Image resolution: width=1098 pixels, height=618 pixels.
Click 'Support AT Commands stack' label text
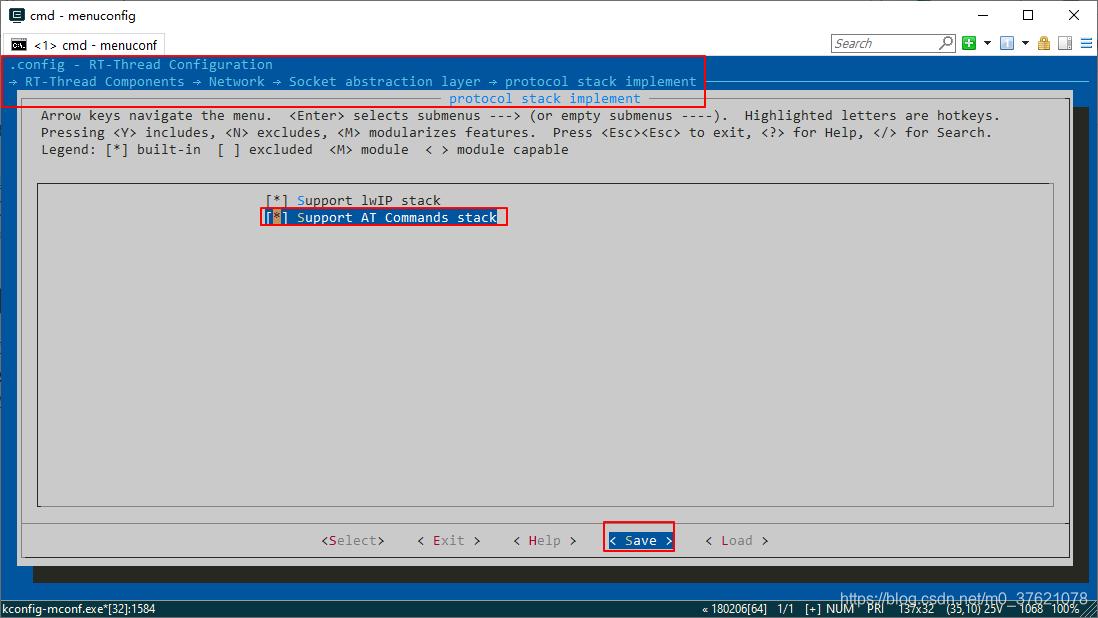(397, 217)
